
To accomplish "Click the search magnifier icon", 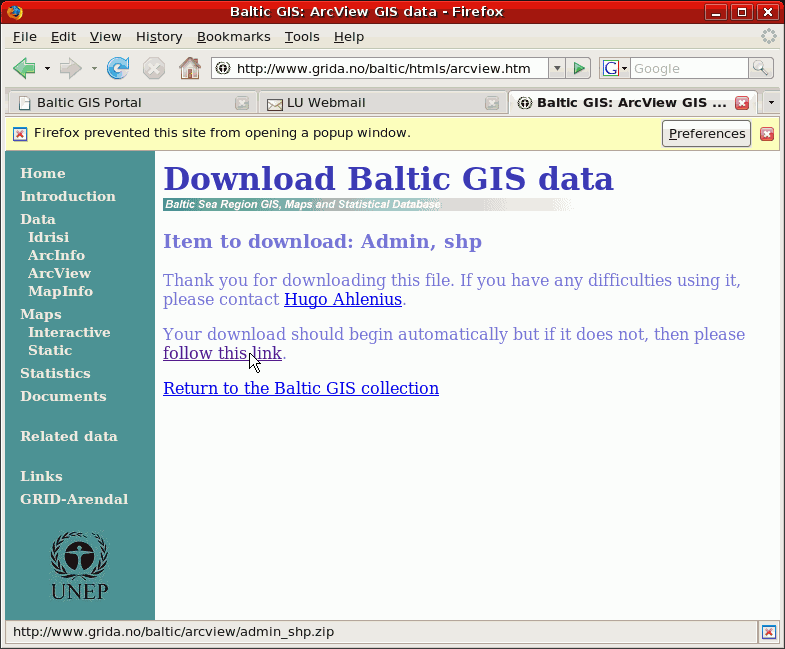I will pos(760,68).
